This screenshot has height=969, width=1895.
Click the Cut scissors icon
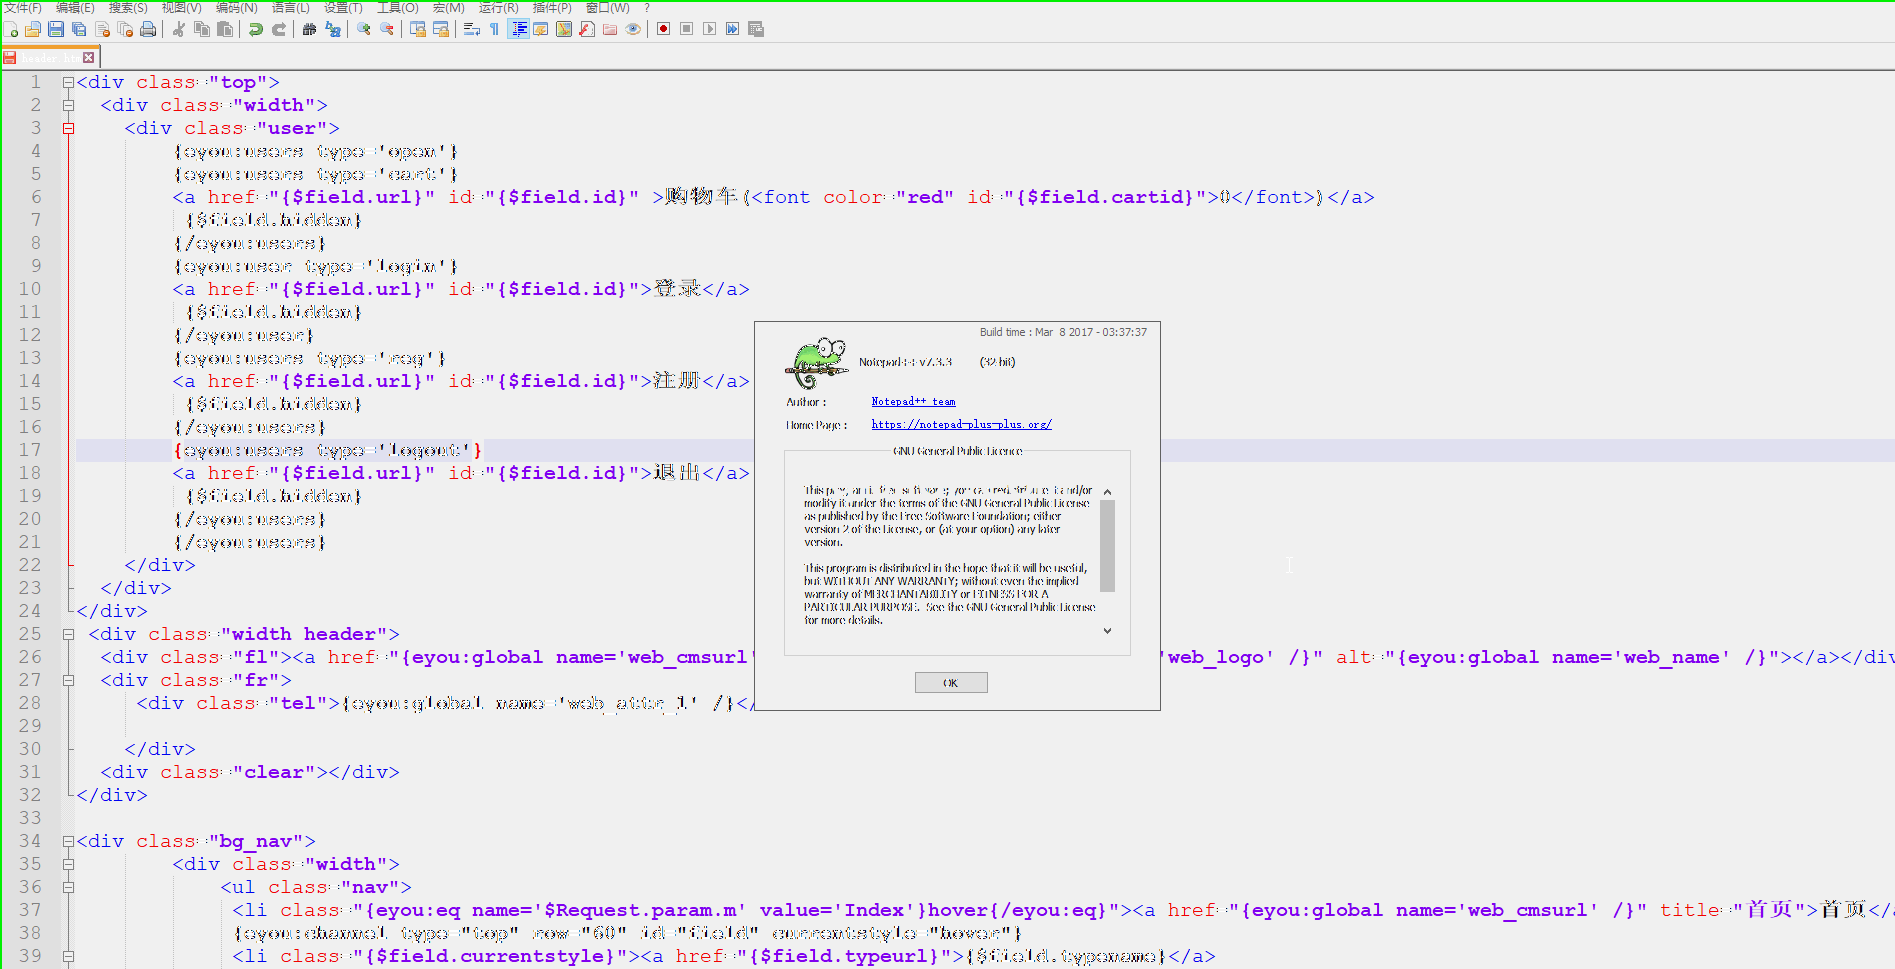click(179, 29)
